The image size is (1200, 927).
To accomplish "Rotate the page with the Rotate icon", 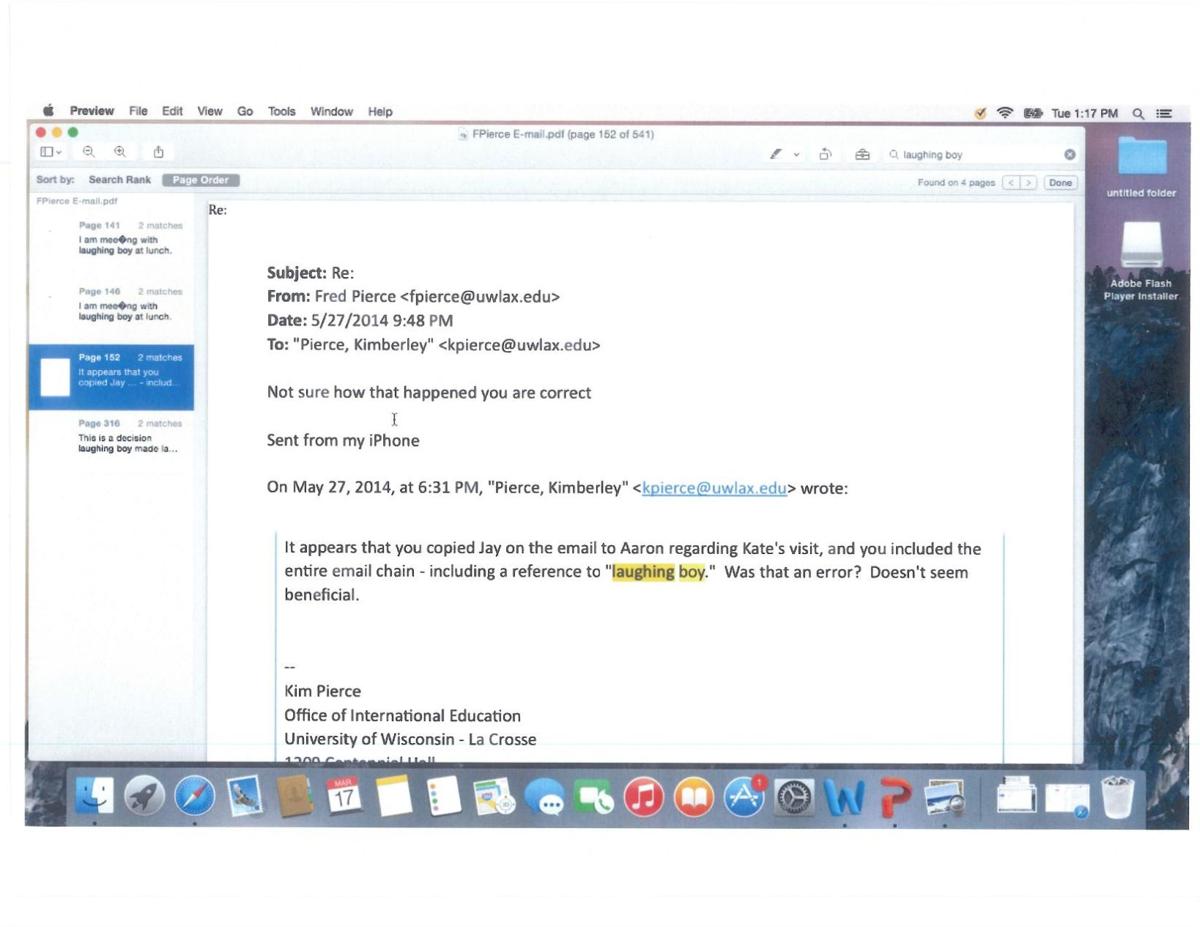I will pyautogui.click(x=826, y=155).
